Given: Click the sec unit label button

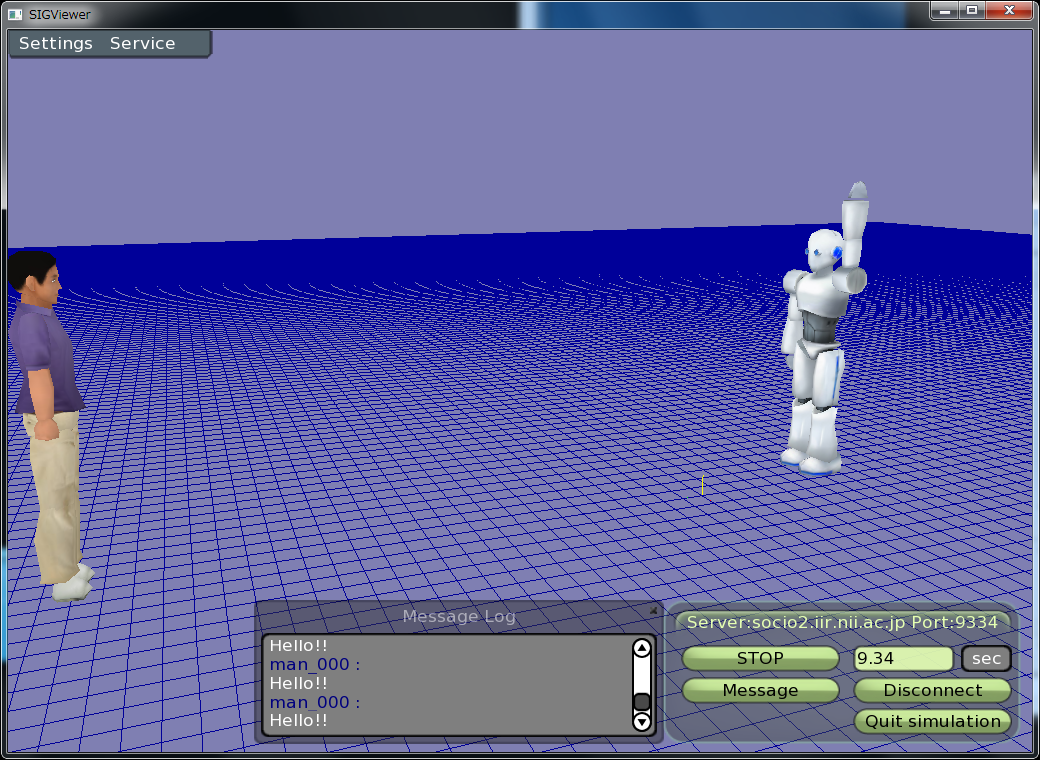Looking at the screenshot, I should [986, 659].
